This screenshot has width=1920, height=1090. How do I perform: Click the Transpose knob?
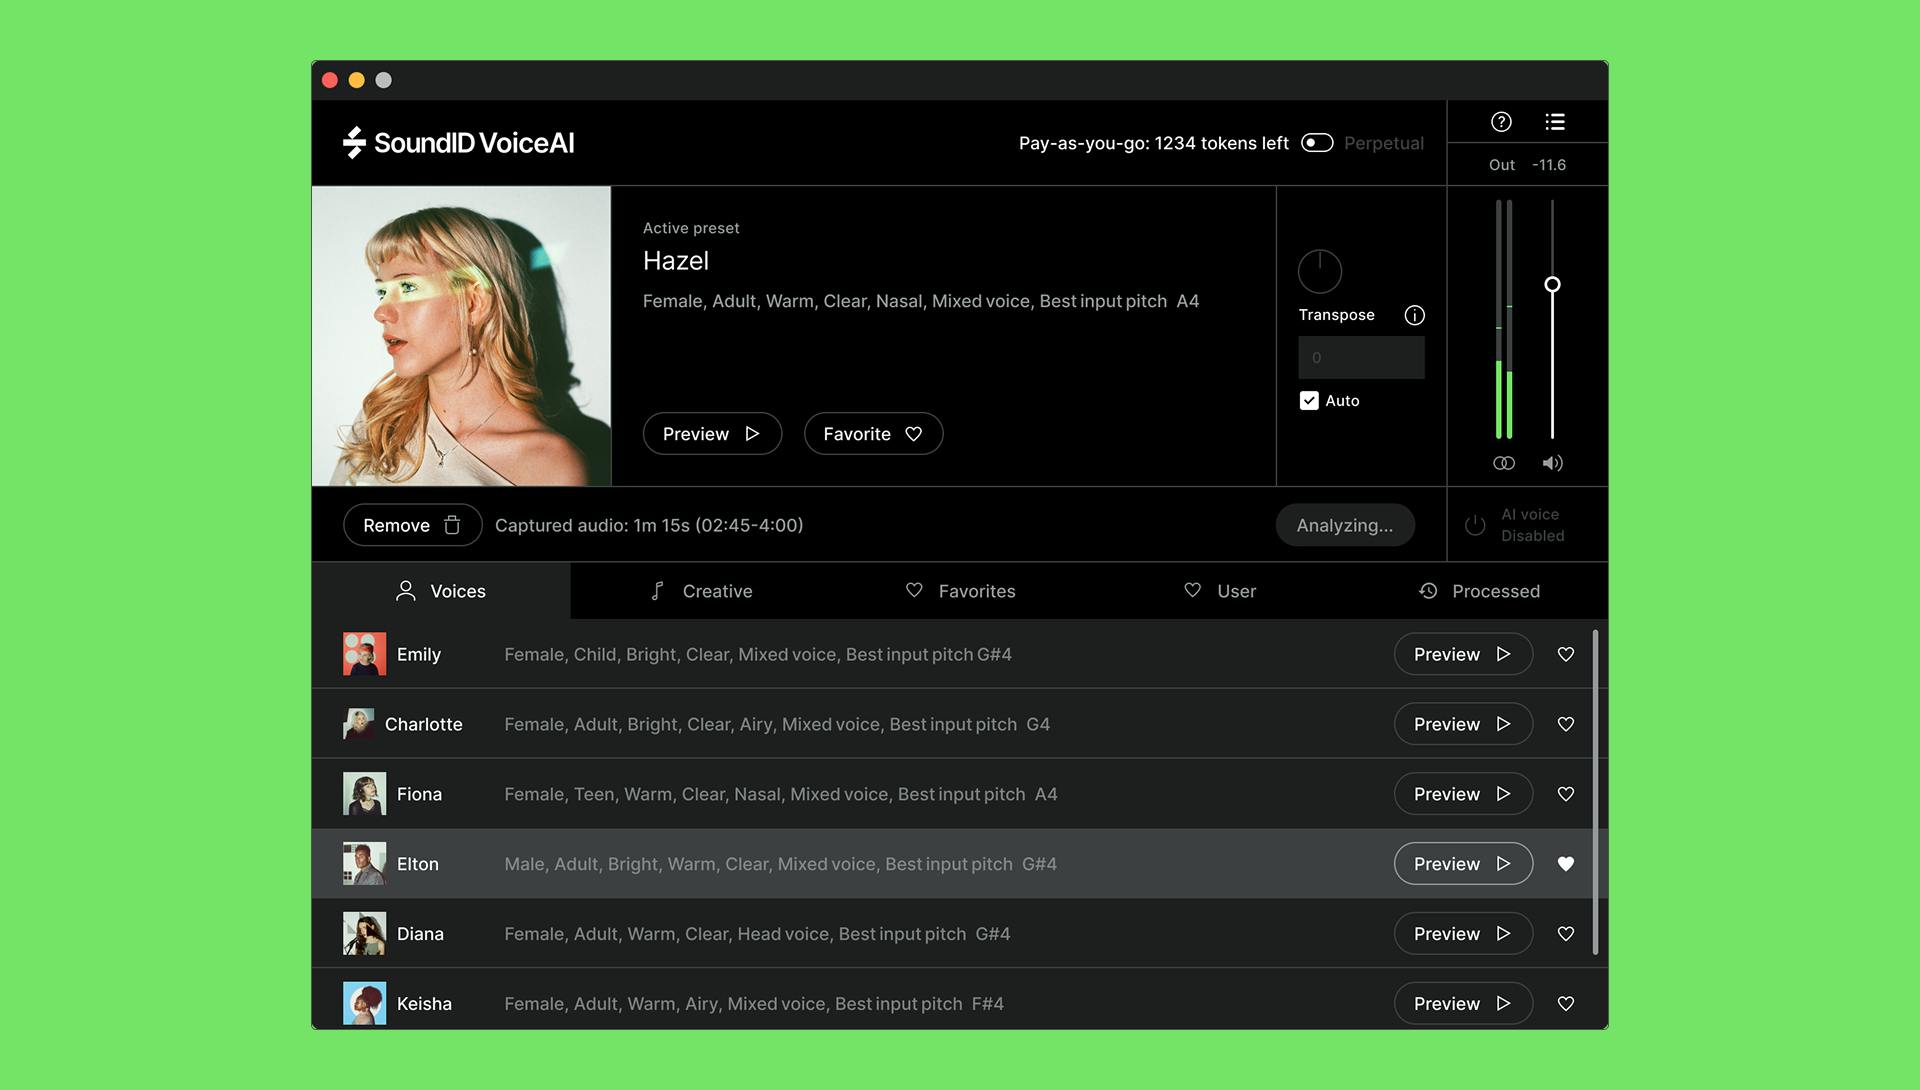point(1319,271)
